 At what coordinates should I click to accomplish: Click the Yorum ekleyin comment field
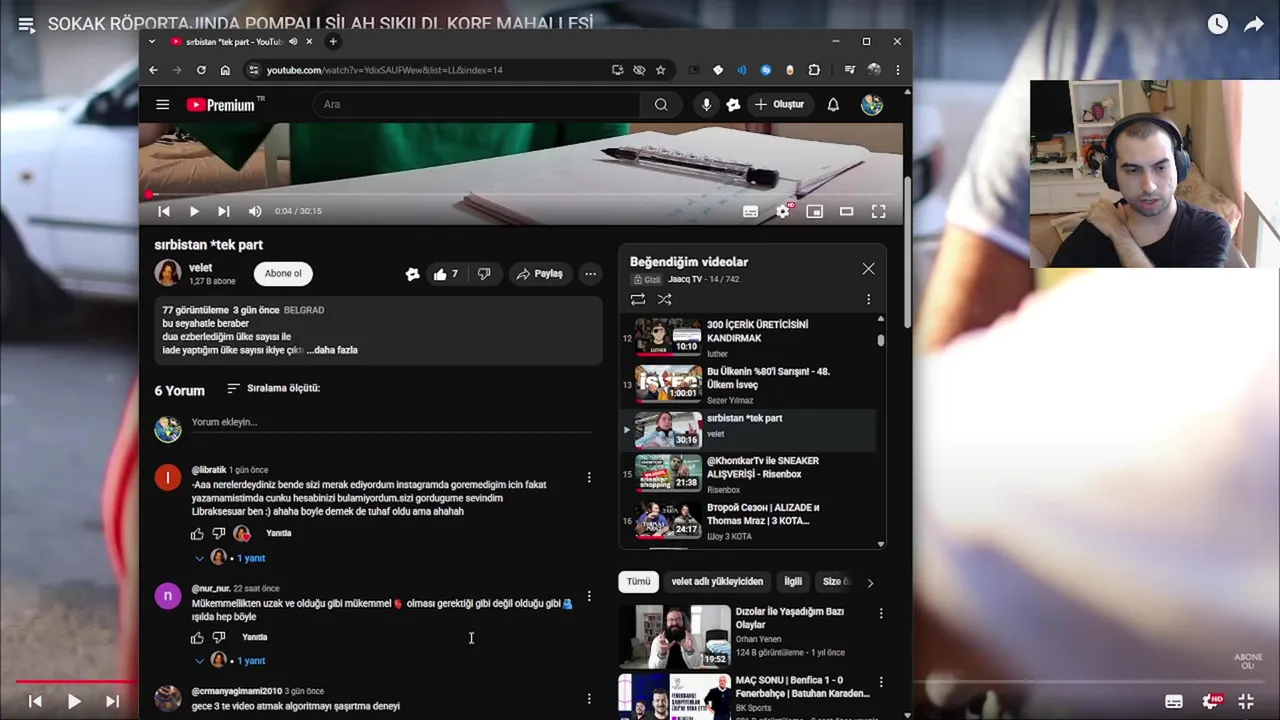pyautogui.click(x=392, y=423)
